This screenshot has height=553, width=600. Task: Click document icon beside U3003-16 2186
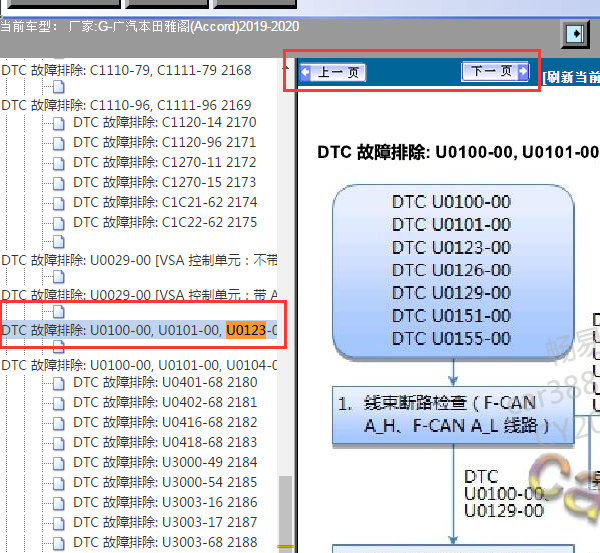point(59,503)
